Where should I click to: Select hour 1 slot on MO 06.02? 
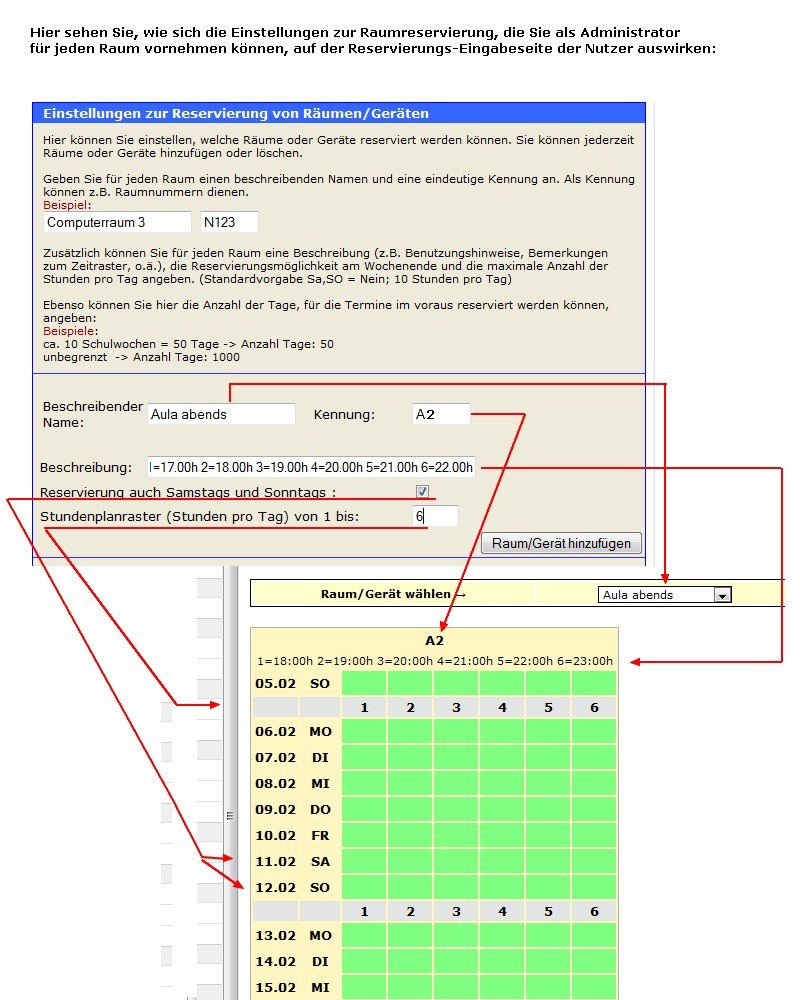(x=364, y=732)
